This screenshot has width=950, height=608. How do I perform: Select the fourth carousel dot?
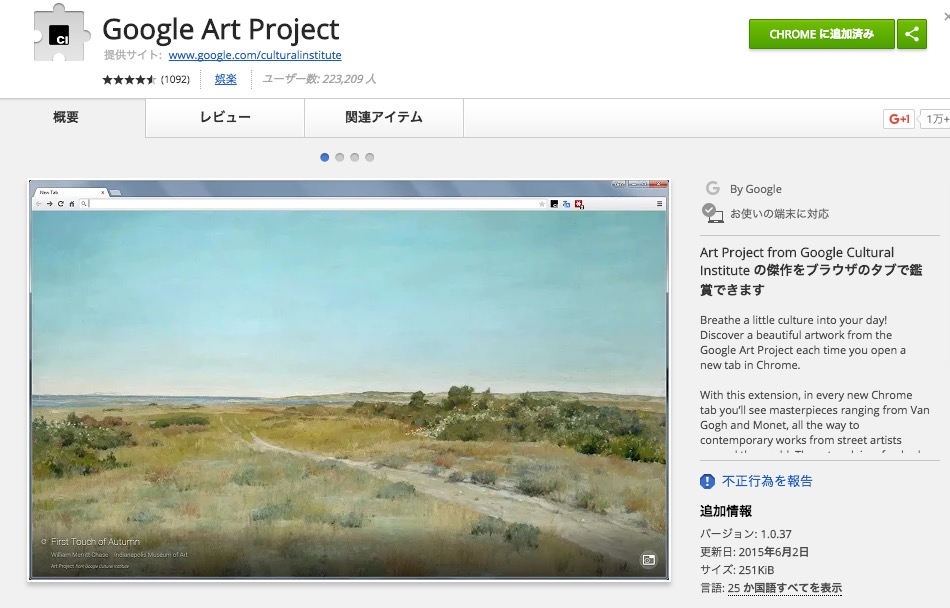click(370, 157)
